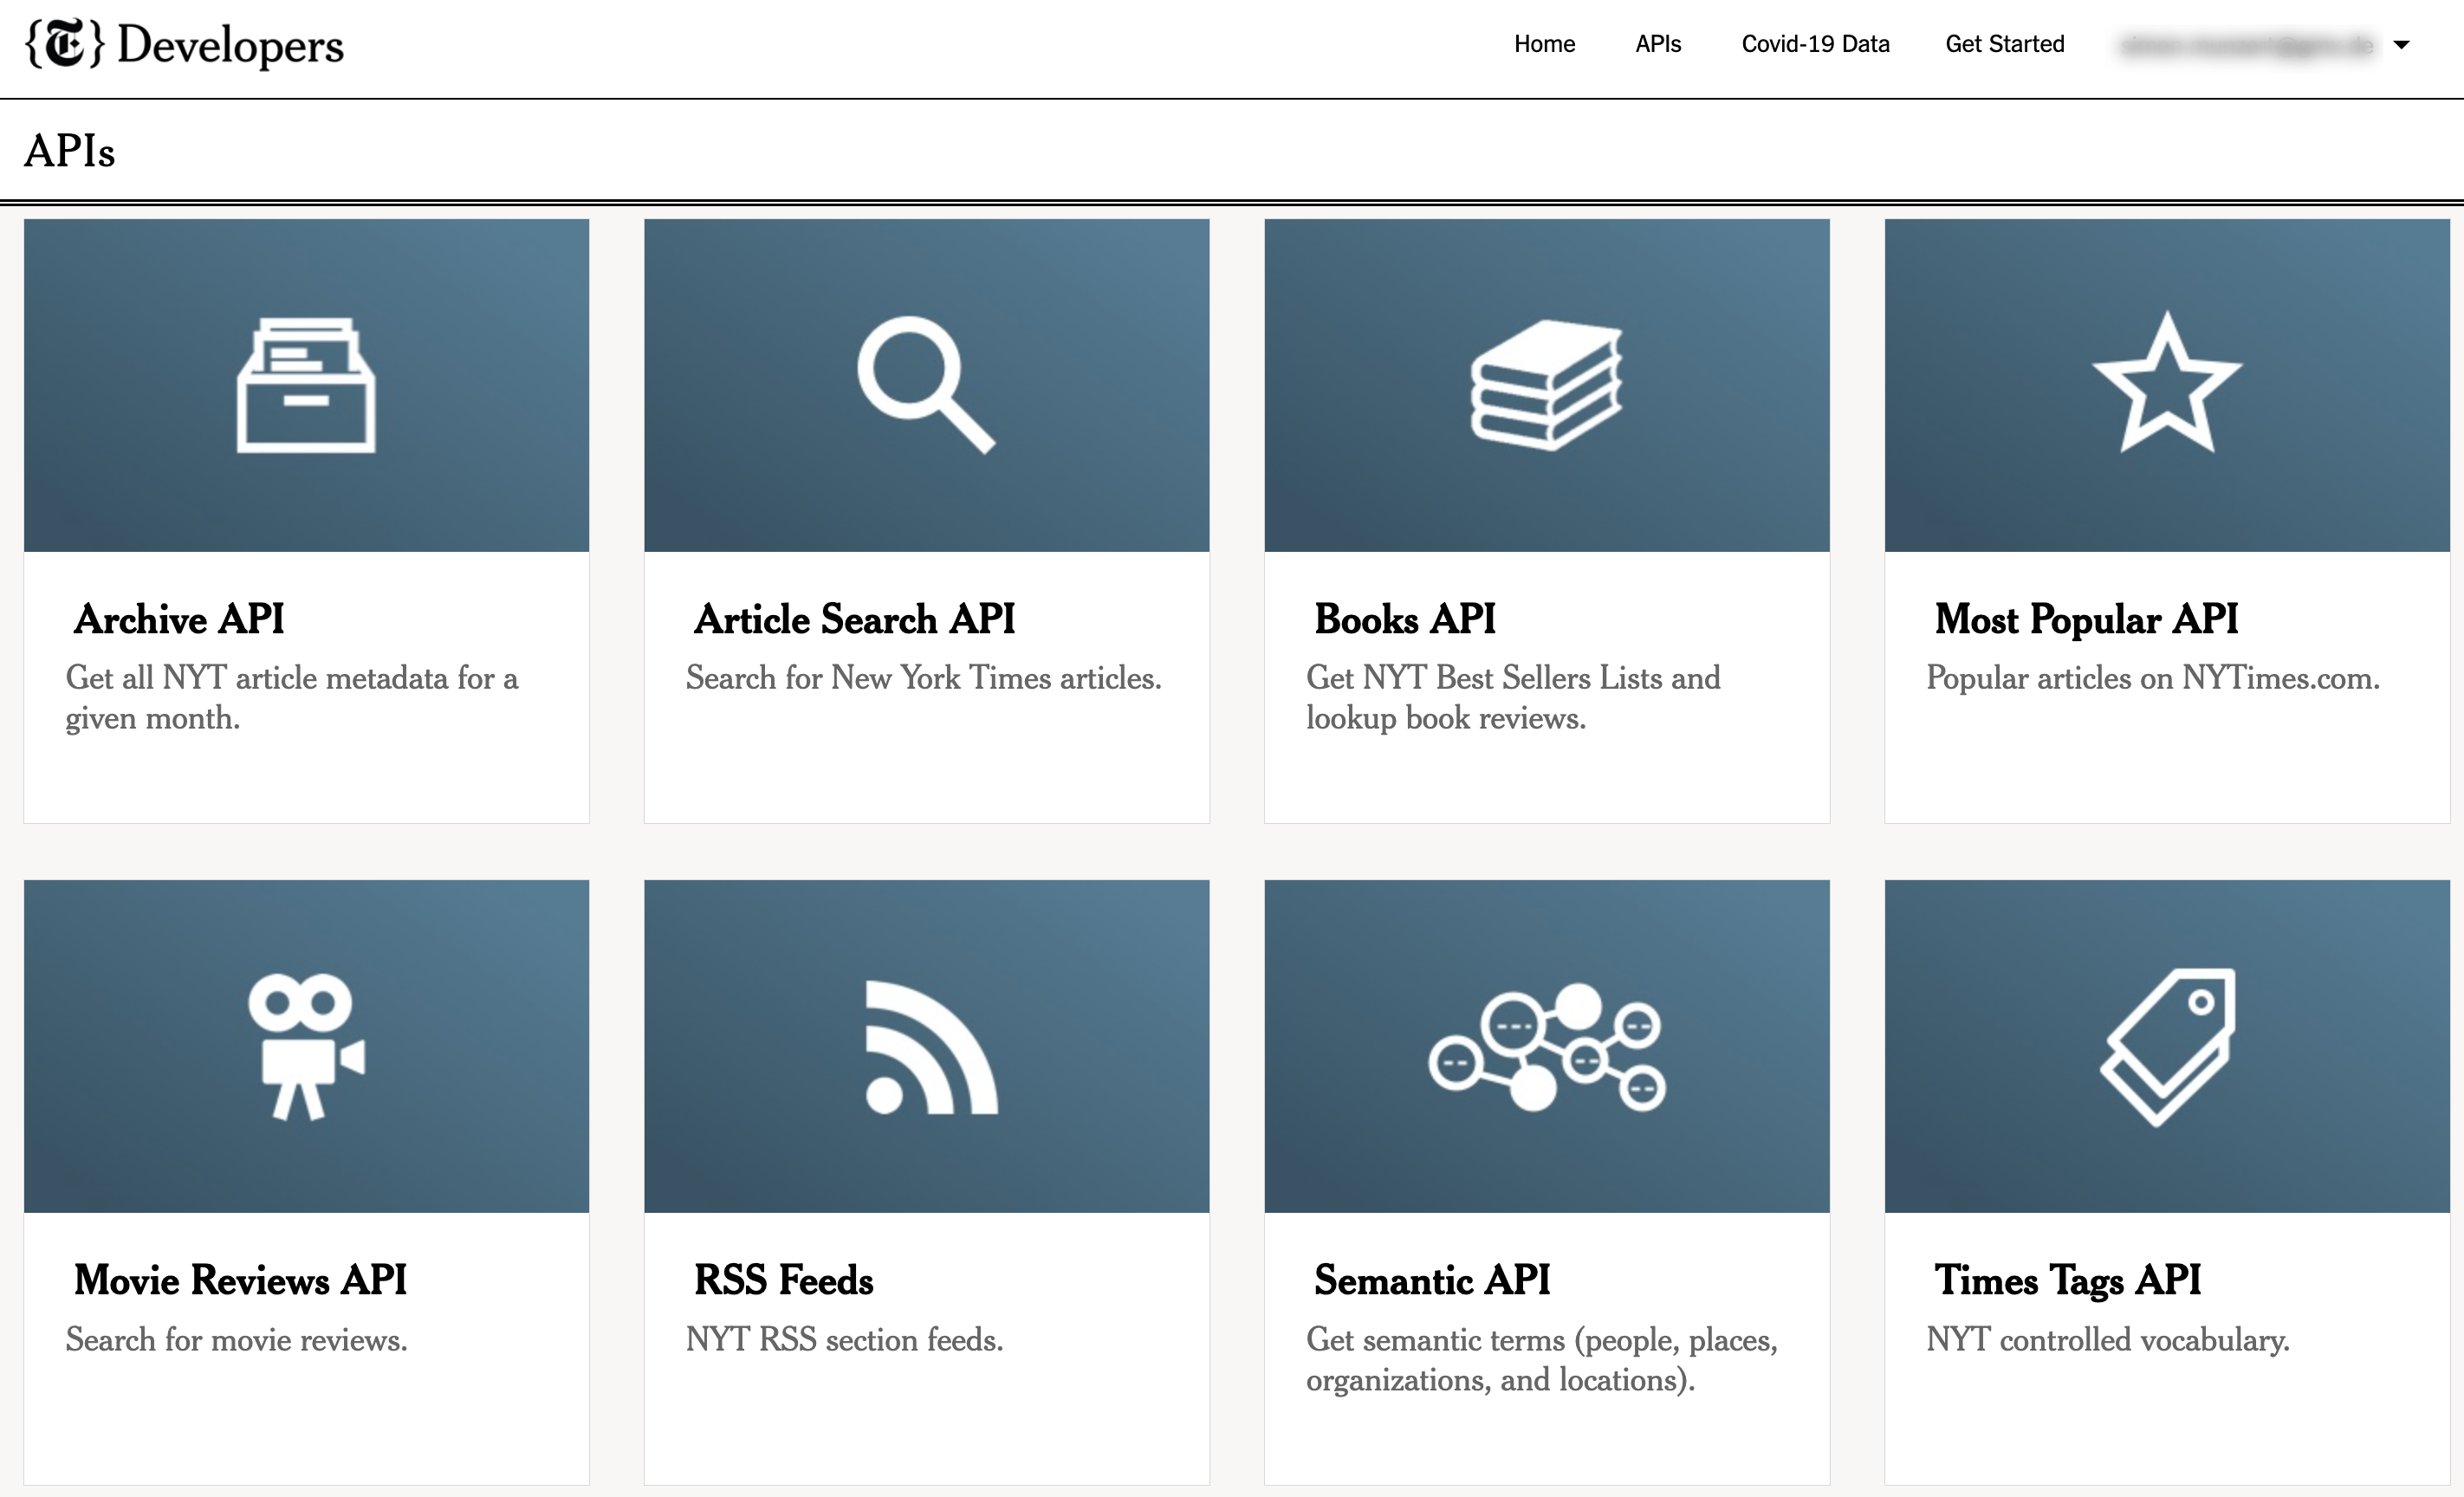Click the Books API stacked books icon
The width and height of the screenshot is (2464, 1497).
pyautogui.click(x=1546, y=385)
